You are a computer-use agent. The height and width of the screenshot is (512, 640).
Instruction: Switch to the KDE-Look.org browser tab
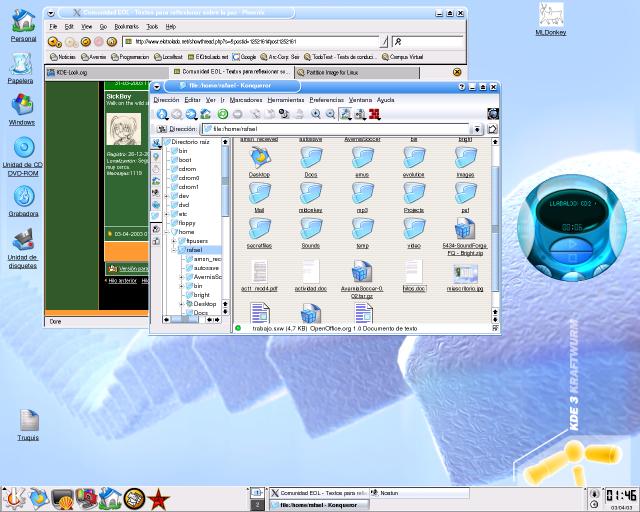(x=72, y=72)
